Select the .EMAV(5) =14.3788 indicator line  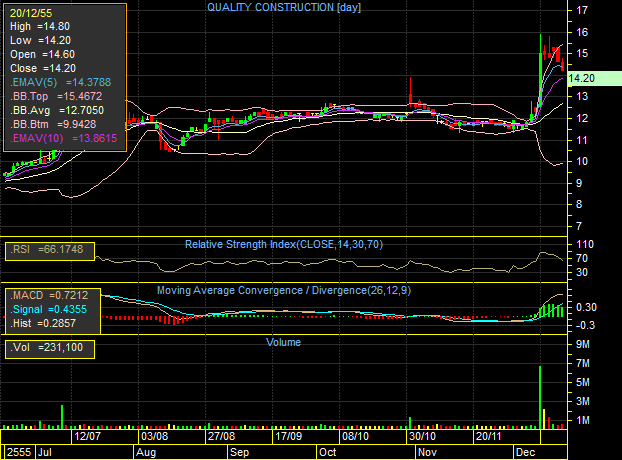click(x=61, y=82)
